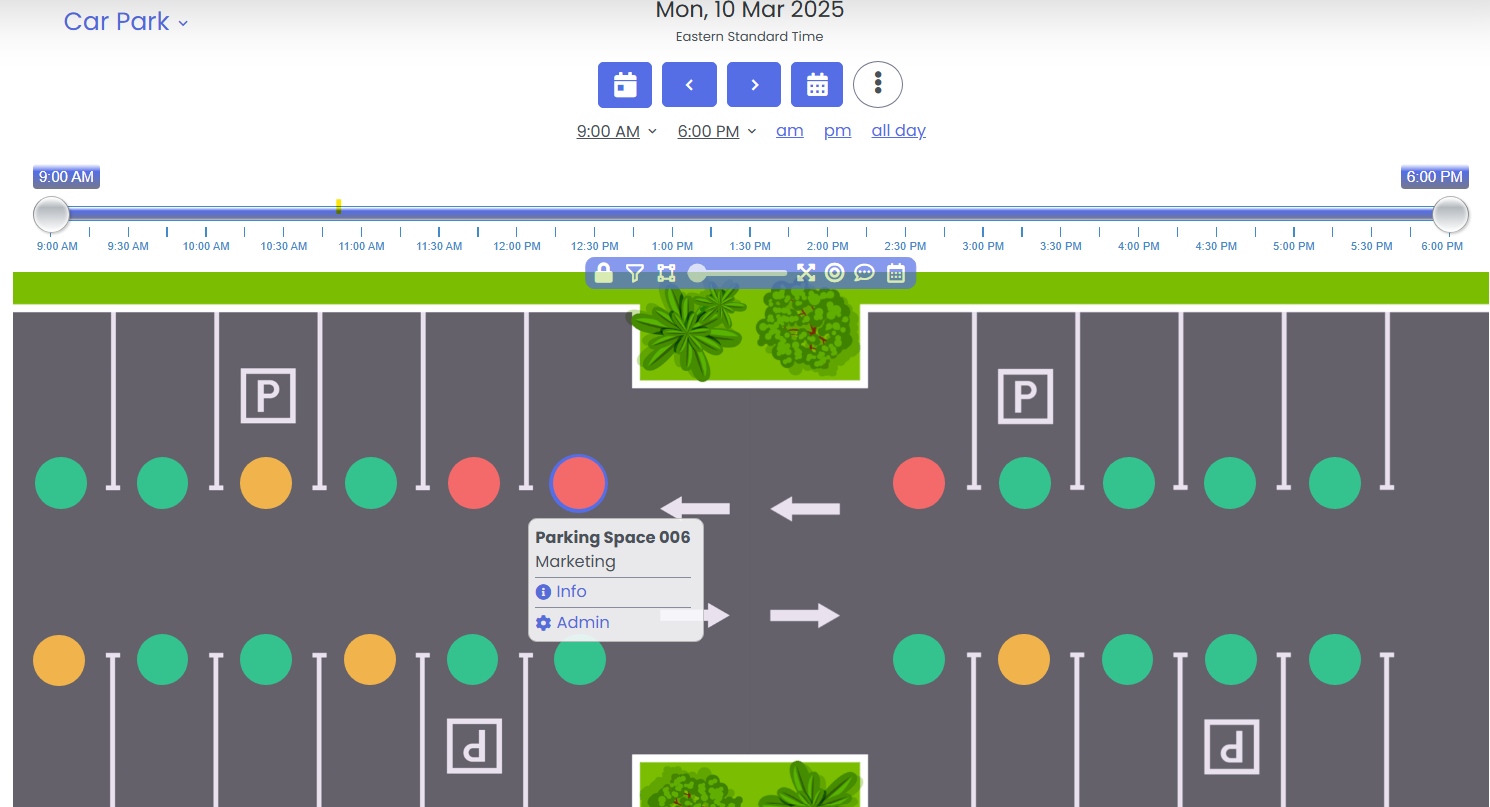
Task: Go to the previous day with left chevron
Action: 689,85
